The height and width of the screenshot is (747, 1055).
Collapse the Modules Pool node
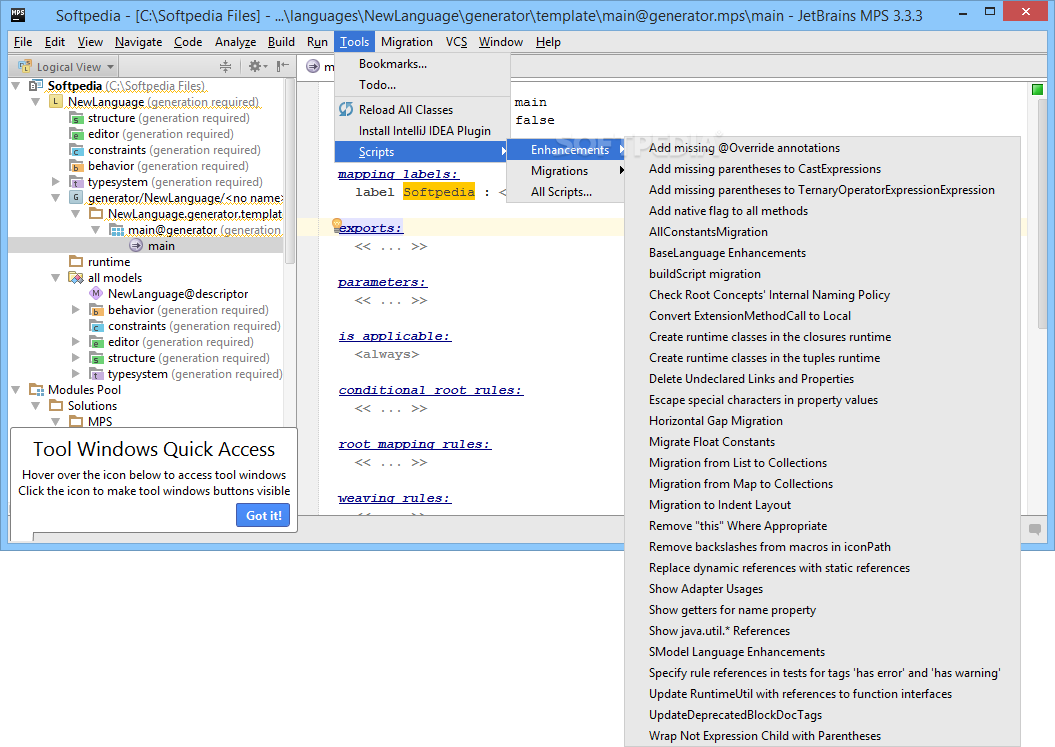coord(15,390)
